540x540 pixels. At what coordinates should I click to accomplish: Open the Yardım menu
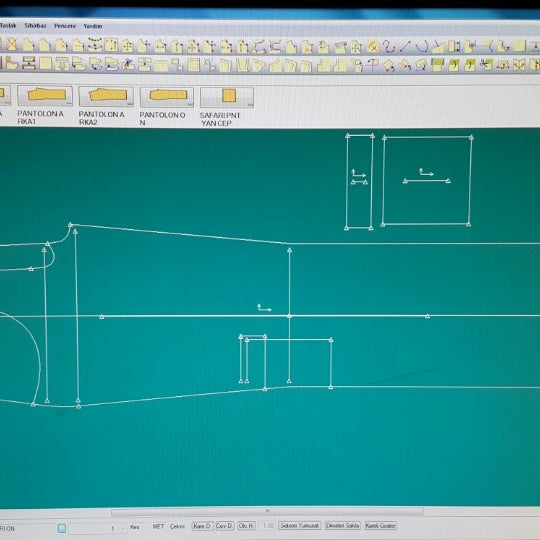(x=93, y=26)
